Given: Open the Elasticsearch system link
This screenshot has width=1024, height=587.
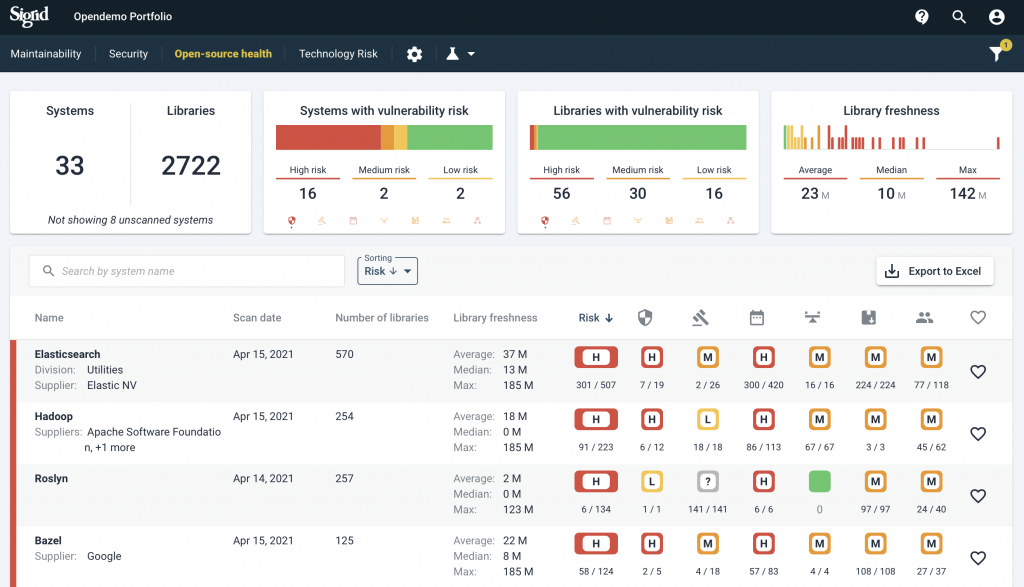Looking at the screenshot, I should pos(67,354).
